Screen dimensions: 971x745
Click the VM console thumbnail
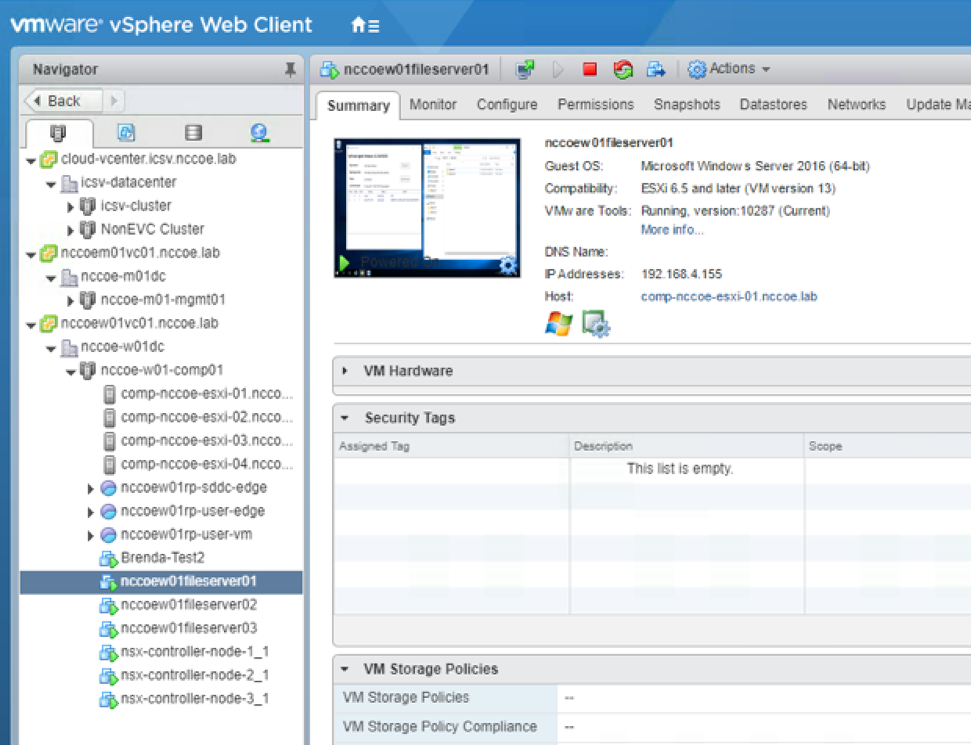pos(427,208)
